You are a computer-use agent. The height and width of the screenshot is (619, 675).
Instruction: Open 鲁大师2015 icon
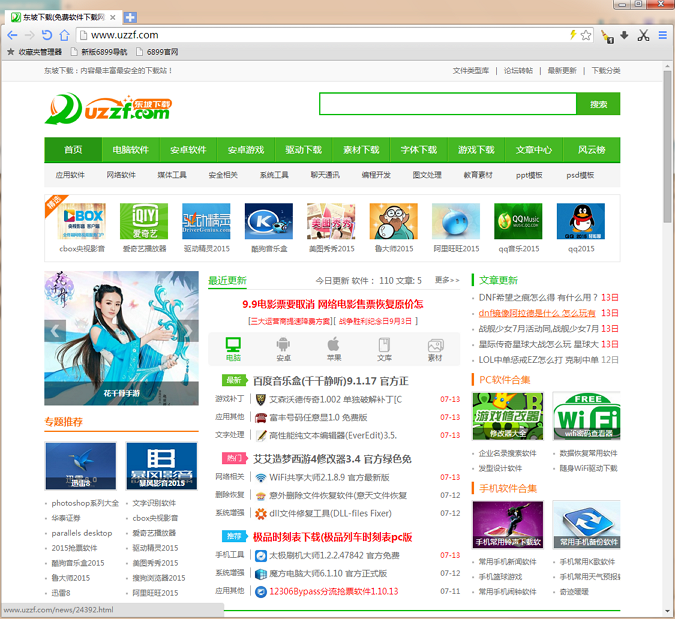click(393, 221)
